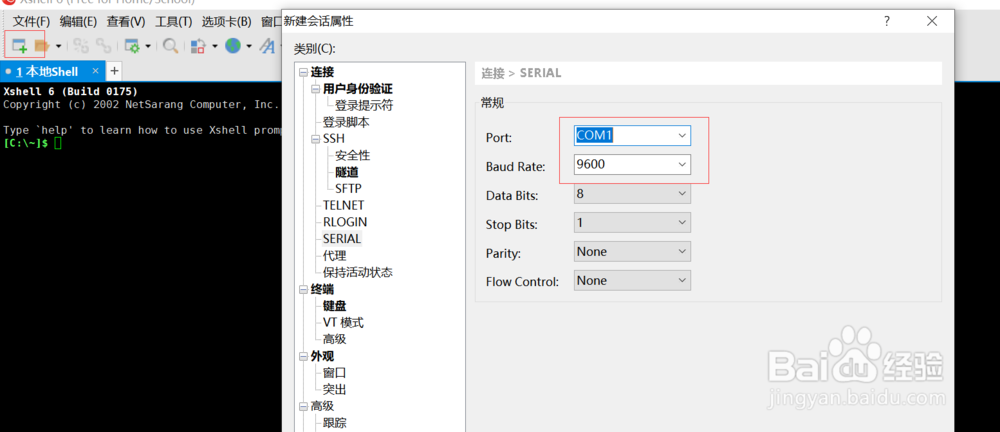Open the 工具(T) menu

click(x=173, y=22)
